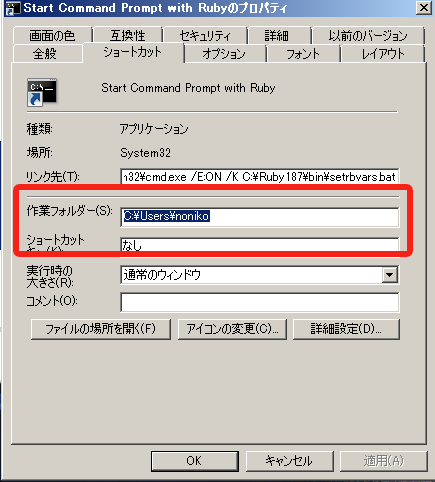Click the コメント comment input field
435x482 pixels.
coord(259,302)
